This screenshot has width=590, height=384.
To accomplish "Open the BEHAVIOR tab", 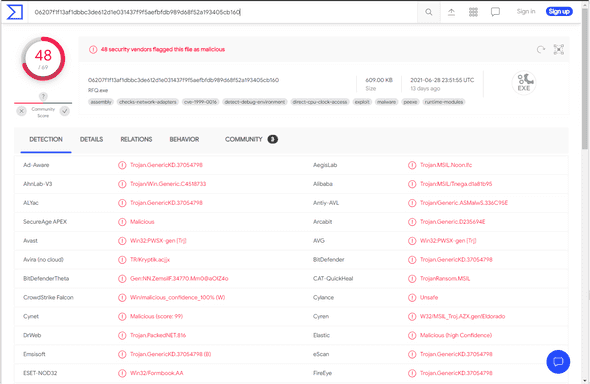I will (x=184, y=139).
